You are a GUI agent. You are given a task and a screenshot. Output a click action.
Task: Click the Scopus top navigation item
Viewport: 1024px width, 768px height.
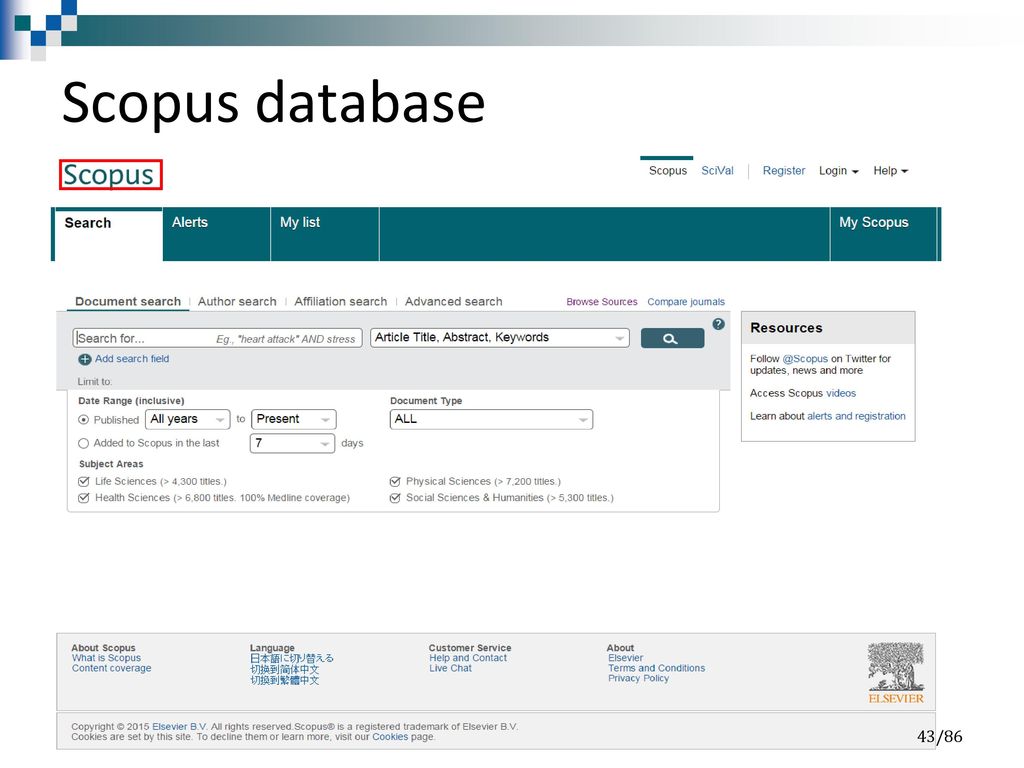pos(667,170)
